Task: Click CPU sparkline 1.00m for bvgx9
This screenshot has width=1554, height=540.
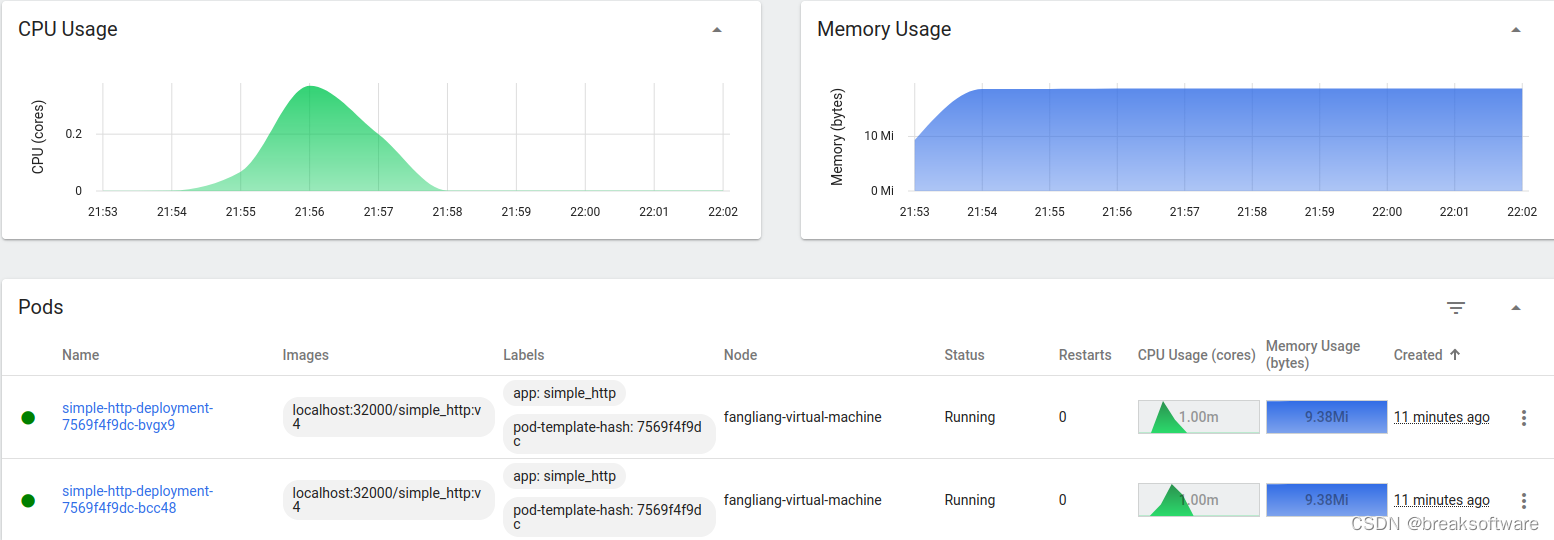Action: point(1198,417)
